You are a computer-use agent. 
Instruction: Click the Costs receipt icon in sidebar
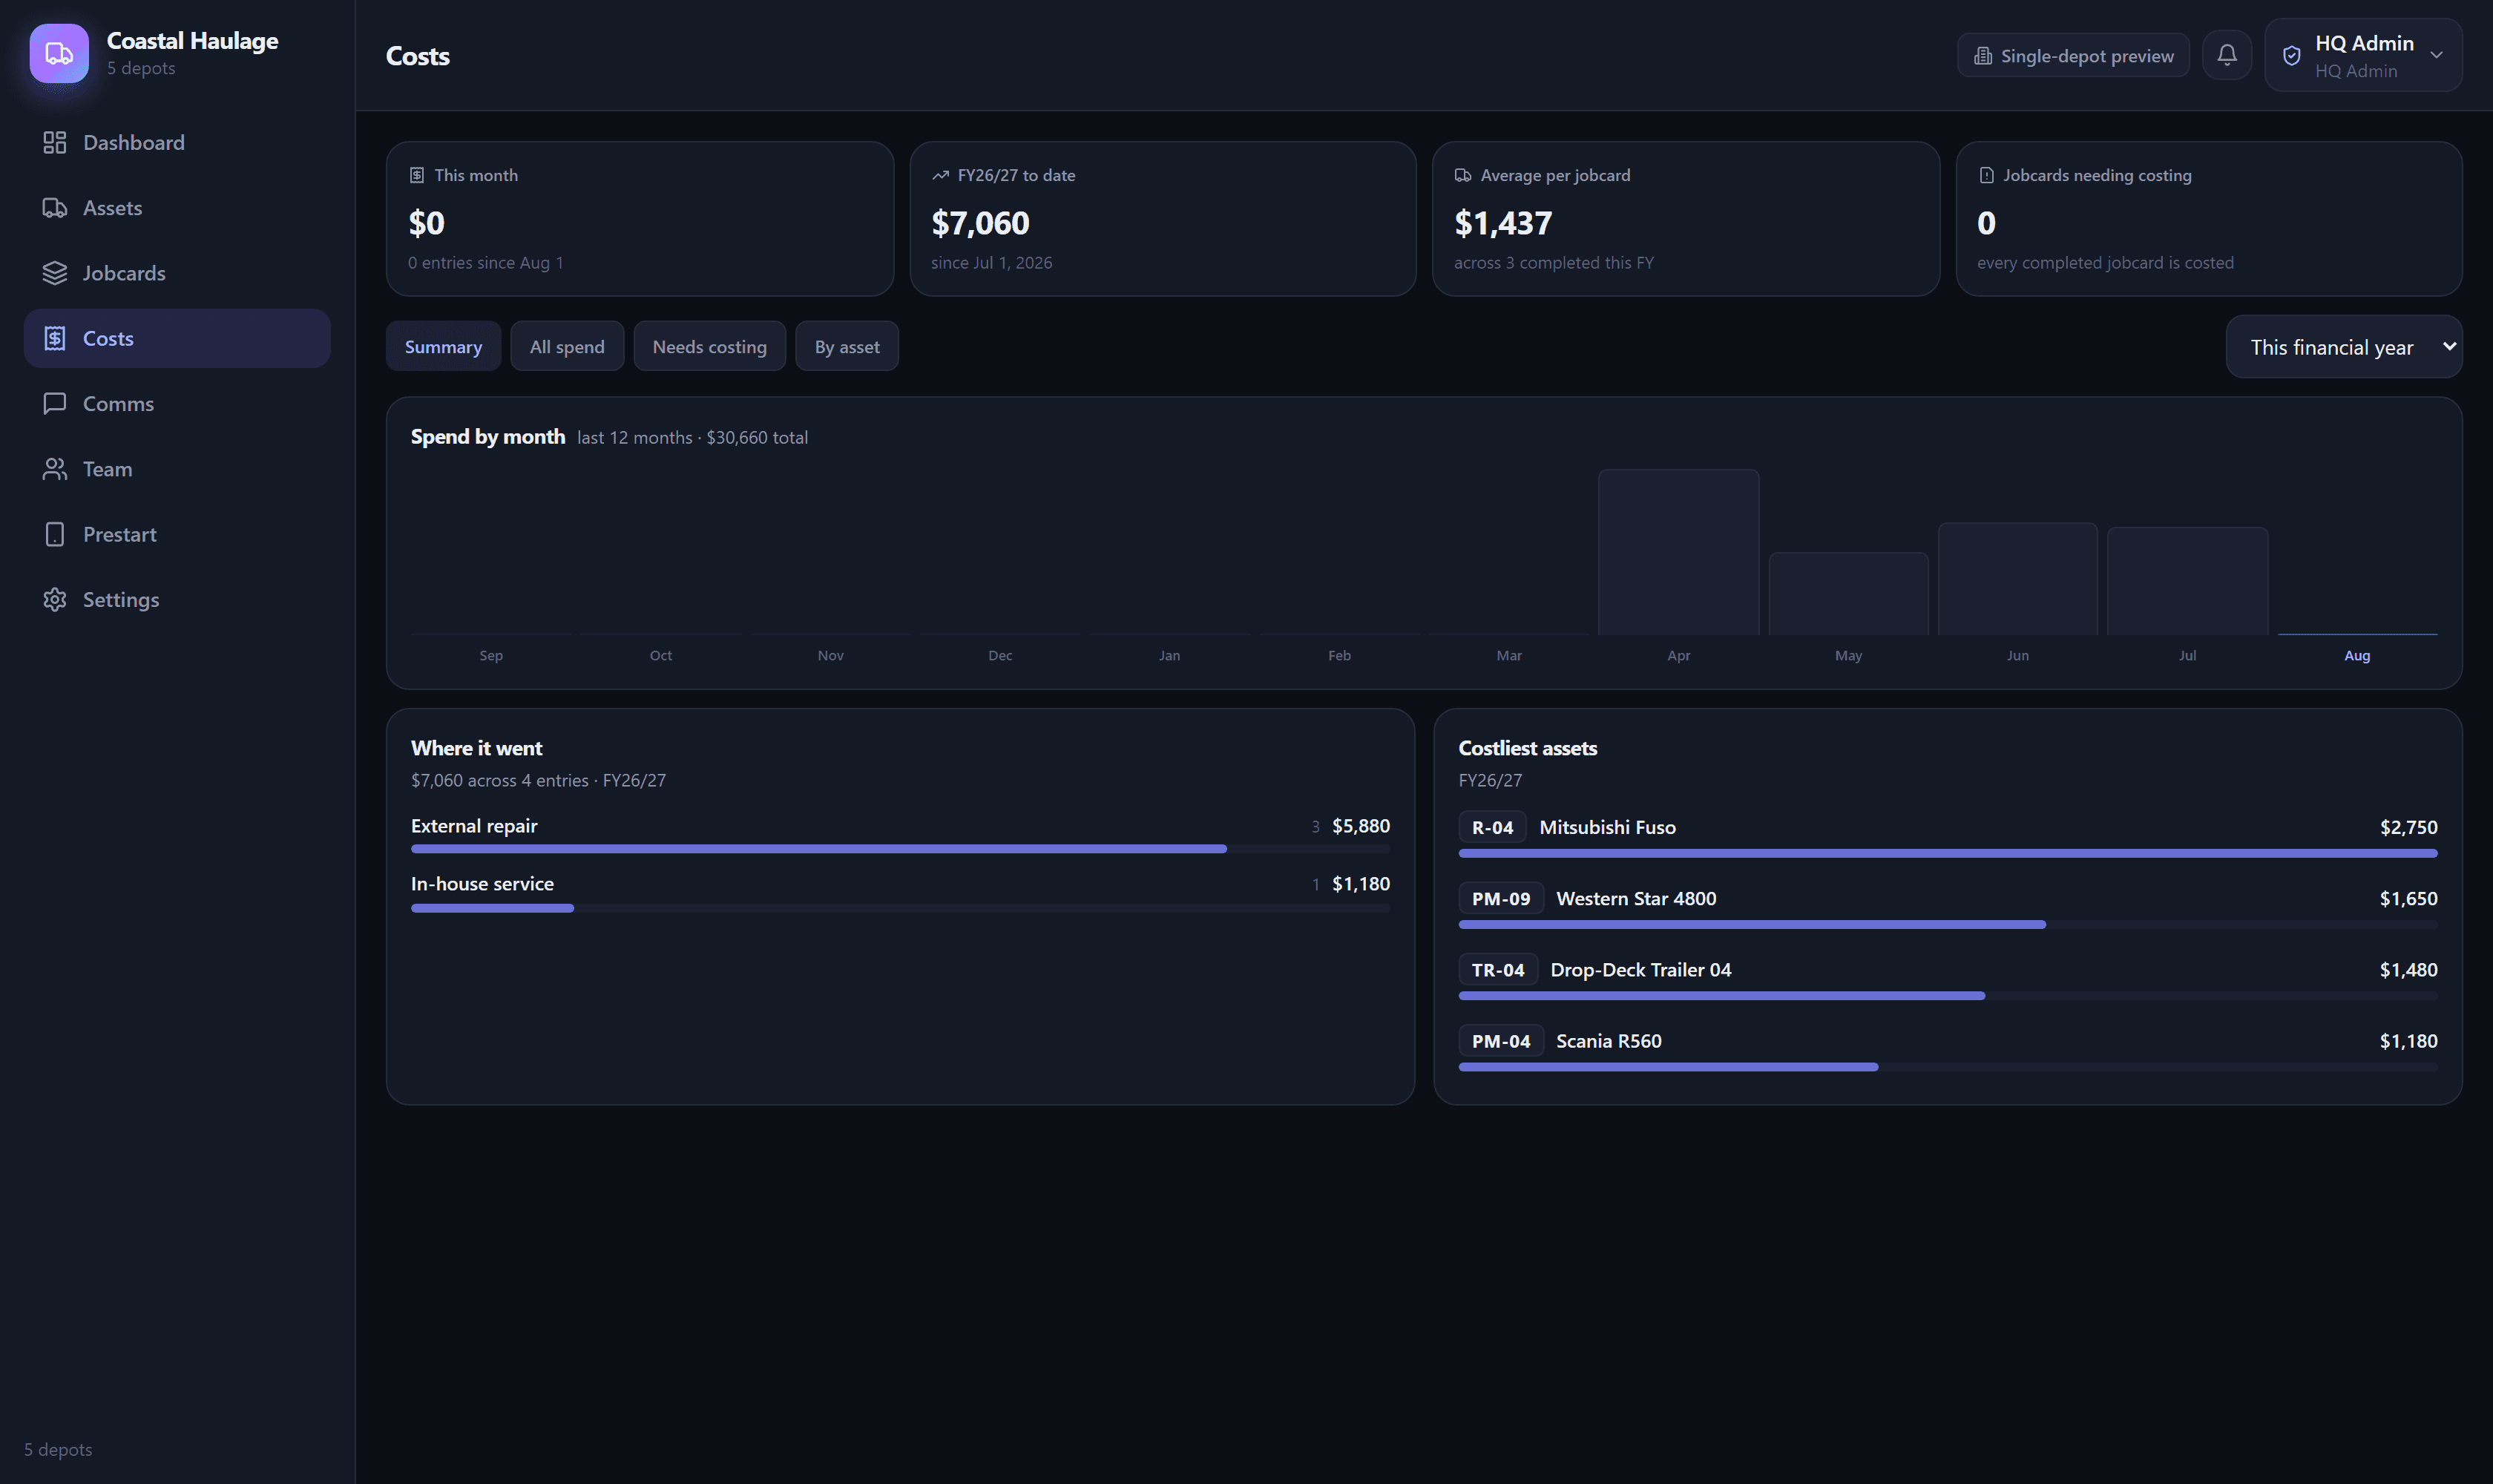tap(55, 339)
